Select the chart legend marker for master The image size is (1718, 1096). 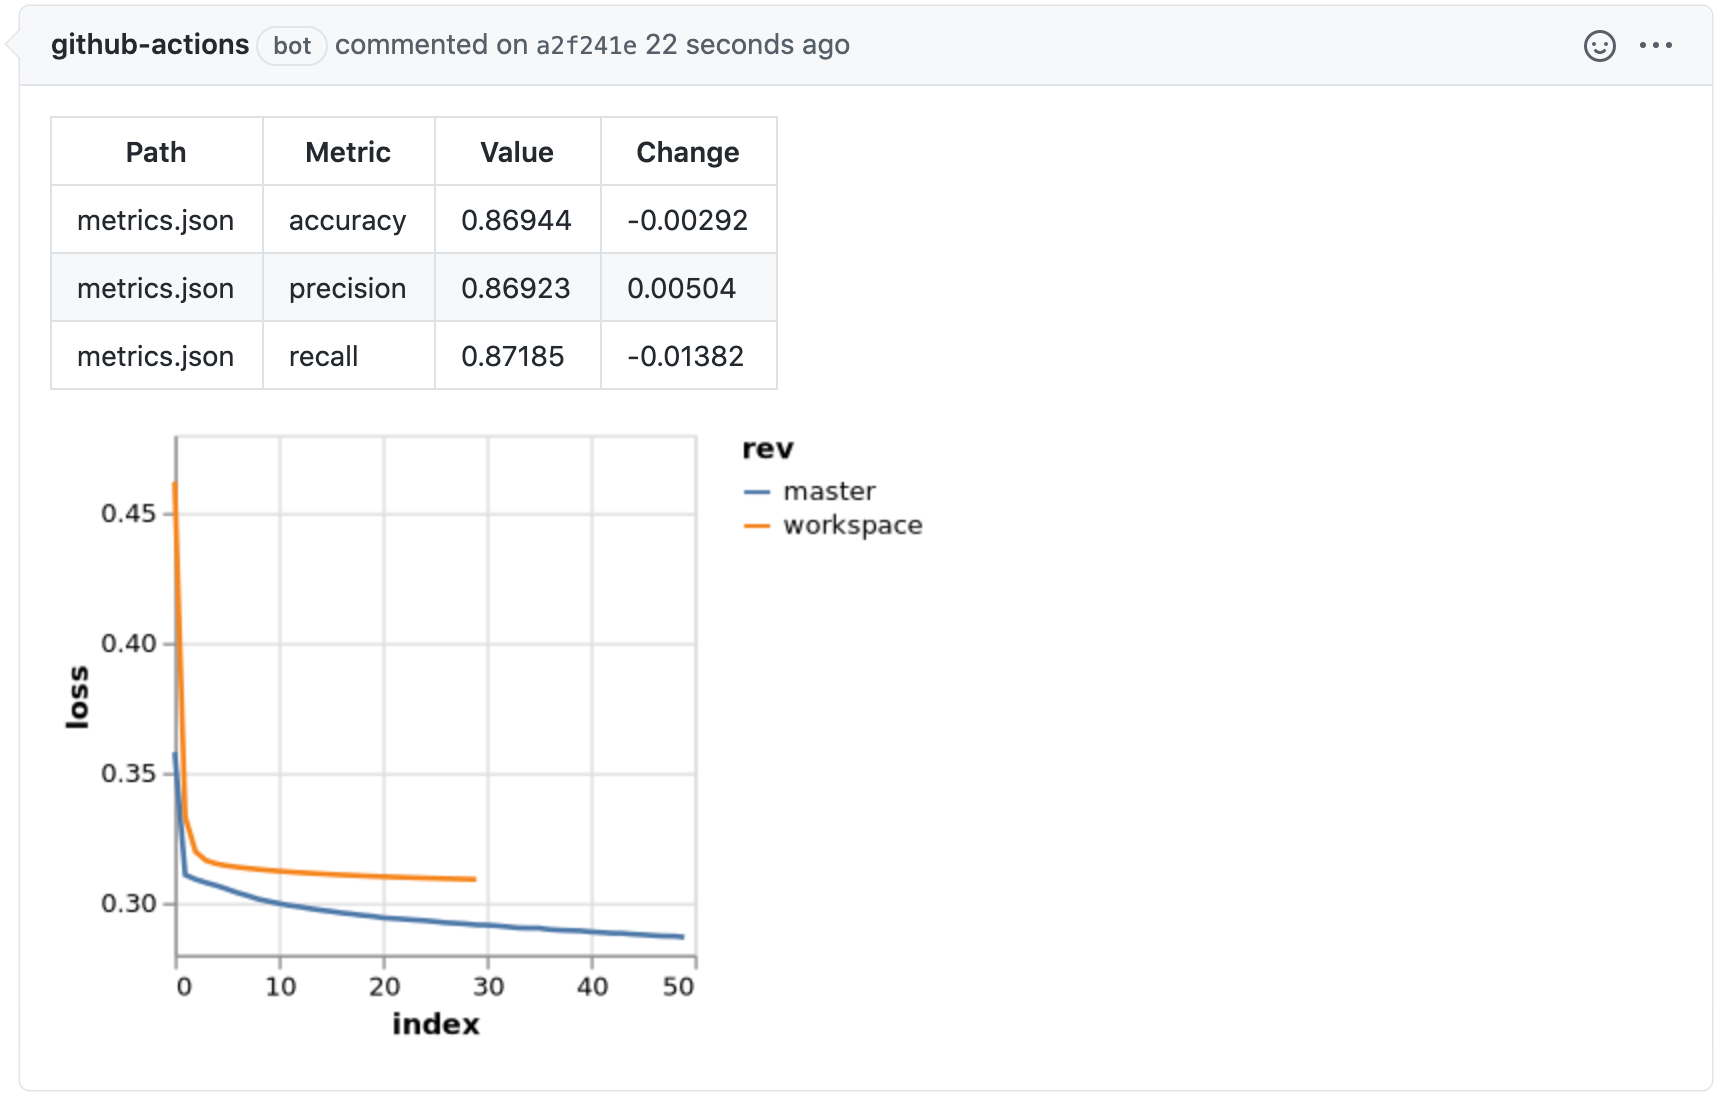point(758,491)
